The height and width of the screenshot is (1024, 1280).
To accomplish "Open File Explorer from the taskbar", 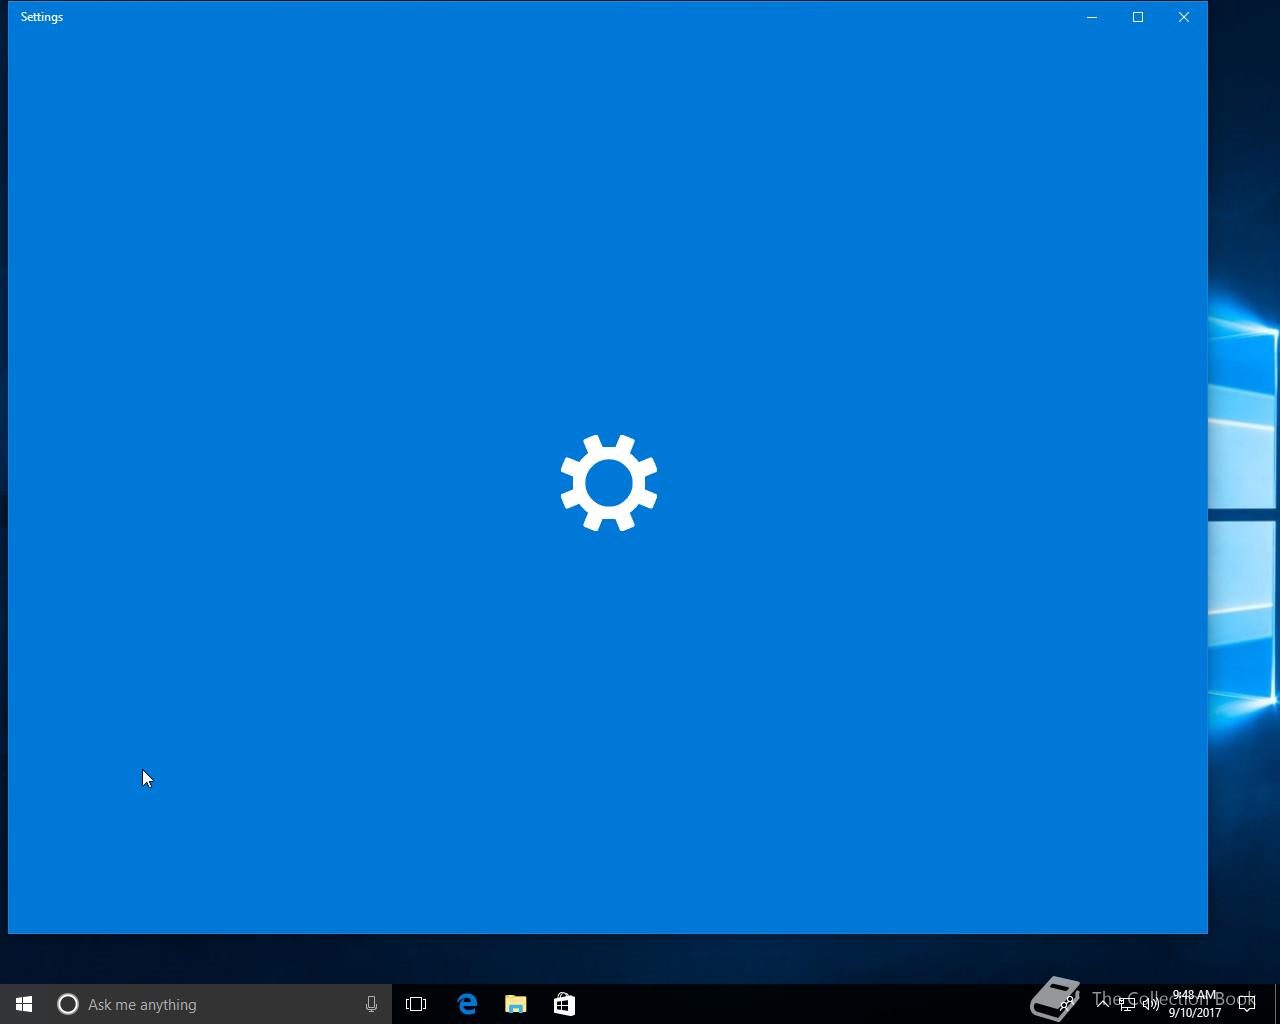I will 516,1004.
